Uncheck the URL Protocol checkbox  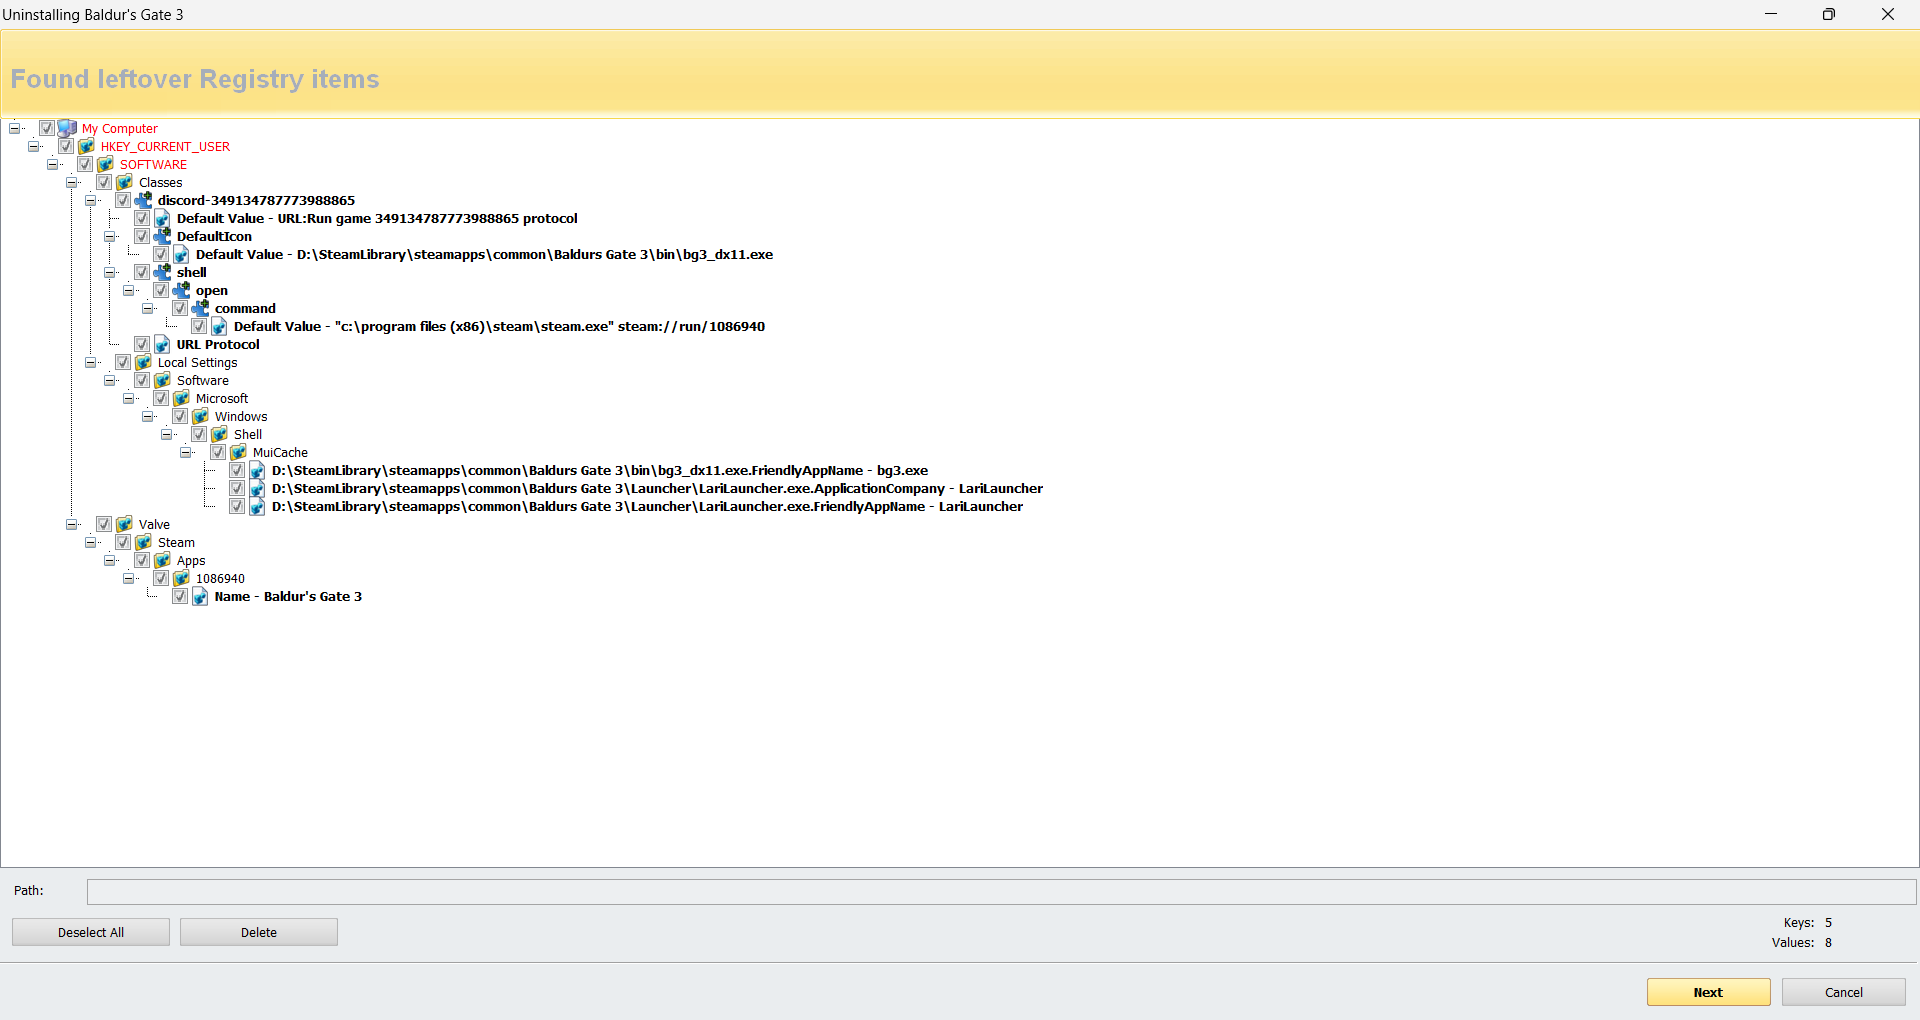pyautogui.click(x=142, y=344)
